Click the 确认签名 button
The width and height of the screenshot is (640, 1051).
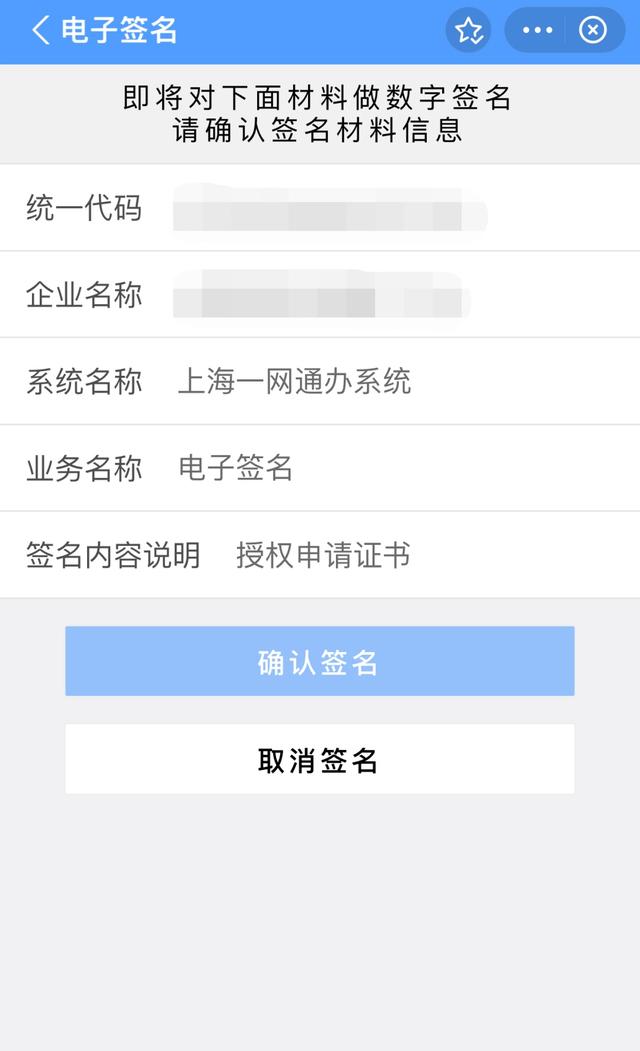pos(319,662)
